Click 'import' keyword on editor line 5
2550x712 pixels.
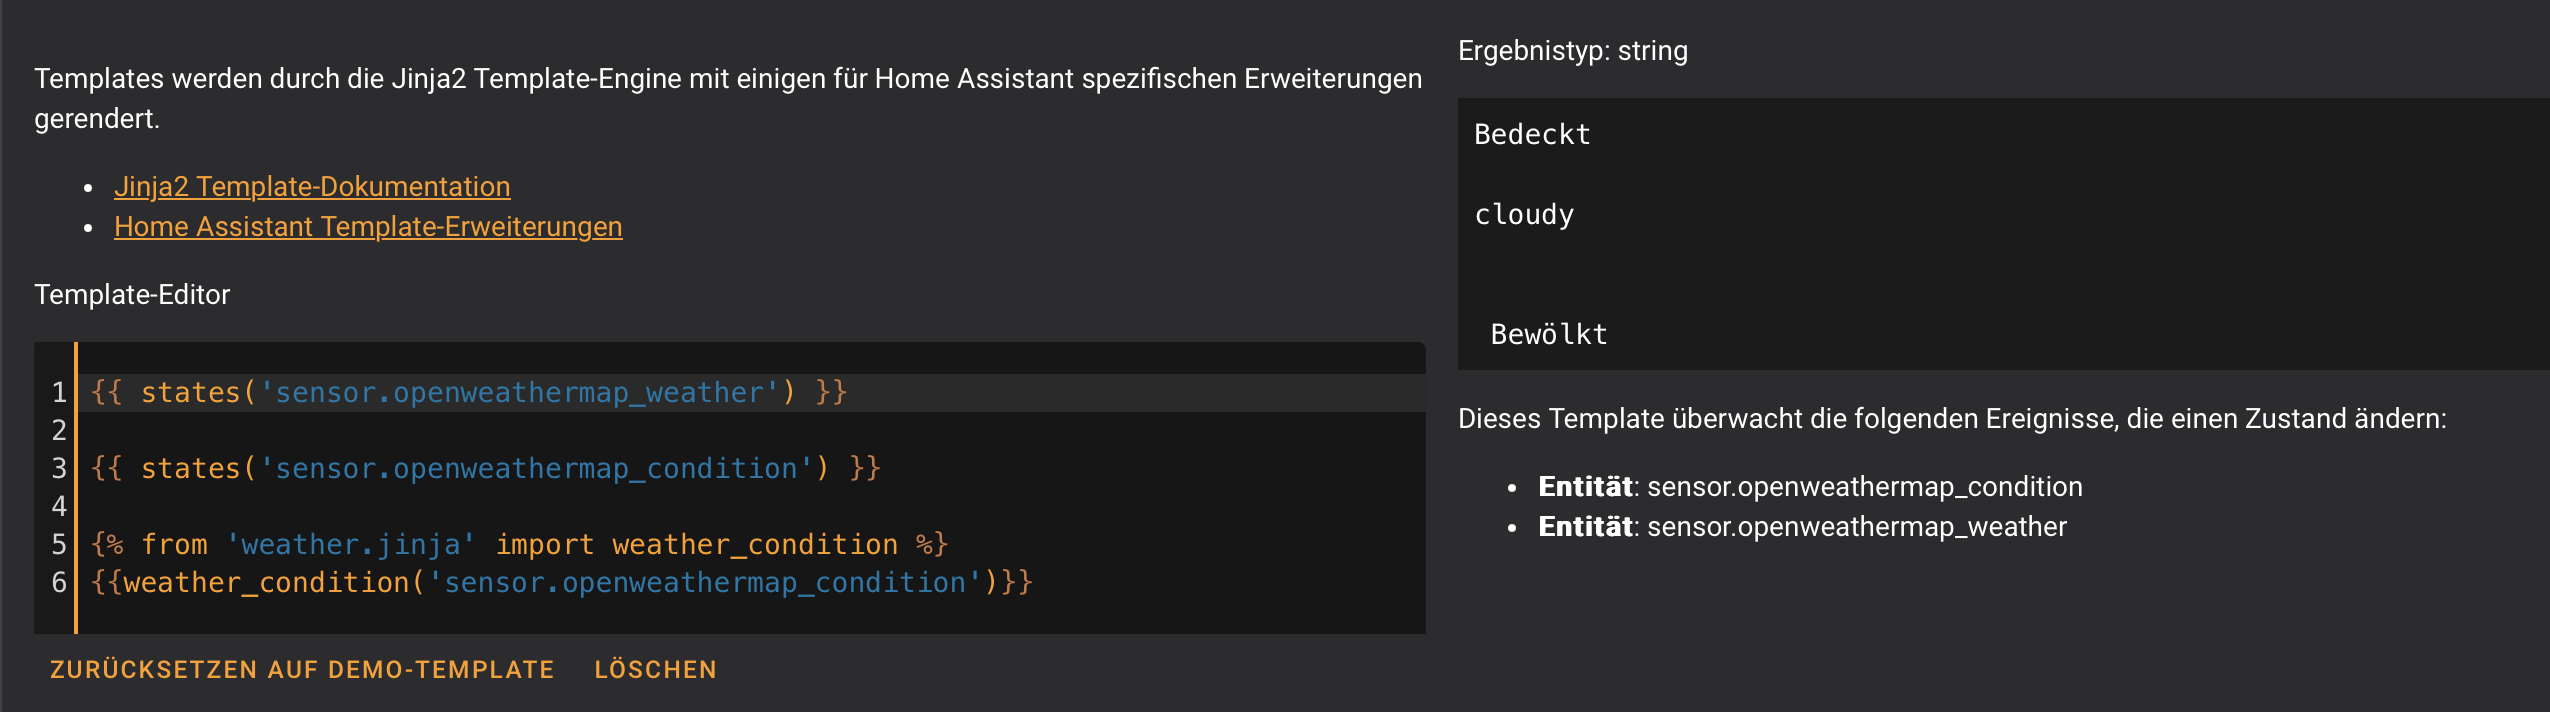click(x=545, y=545)
